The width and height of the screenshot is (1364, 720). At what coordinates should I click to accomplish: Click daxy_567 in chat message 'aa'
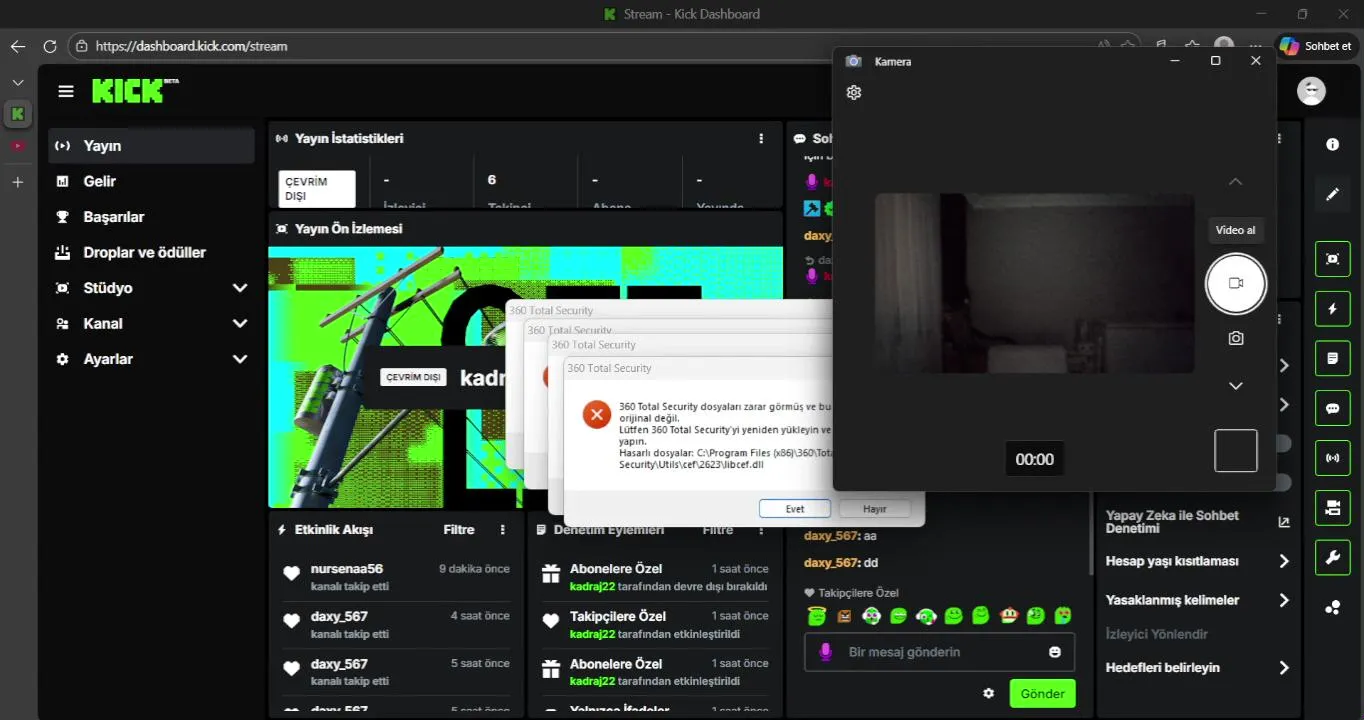point(831,536)
